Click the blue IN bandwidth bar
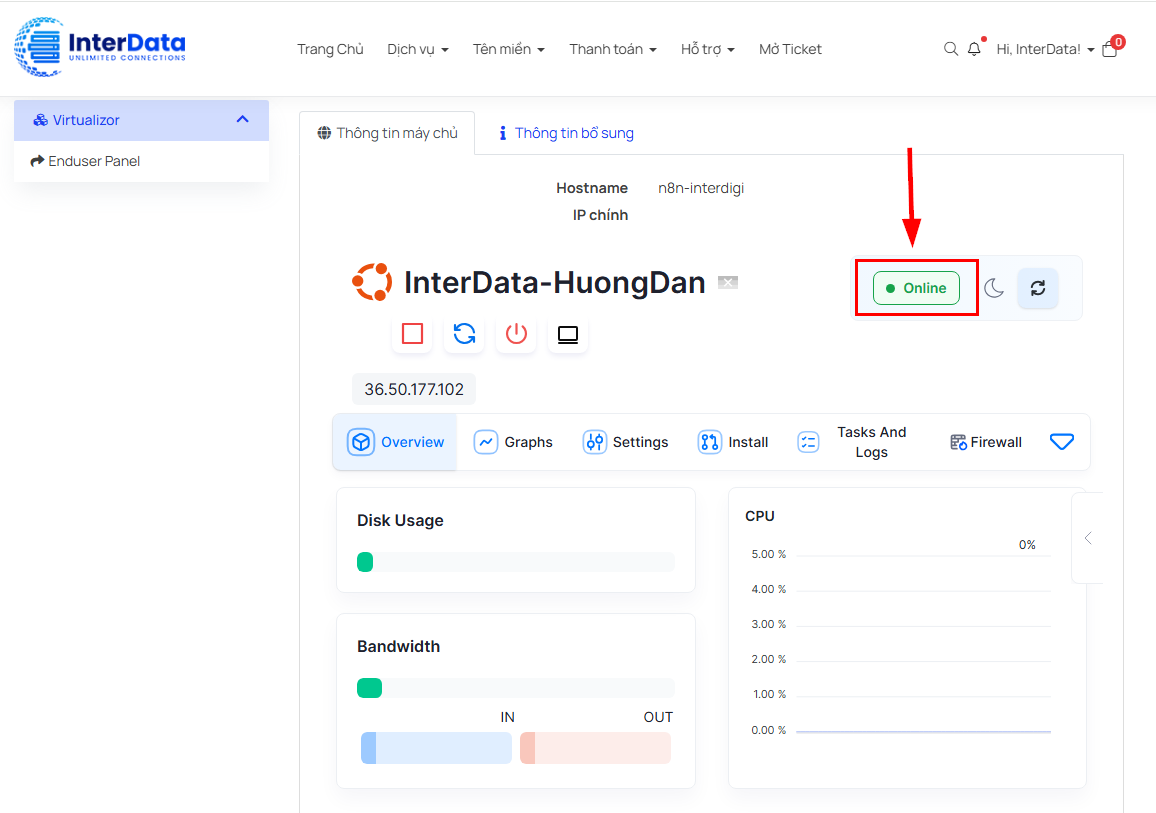 436,747
